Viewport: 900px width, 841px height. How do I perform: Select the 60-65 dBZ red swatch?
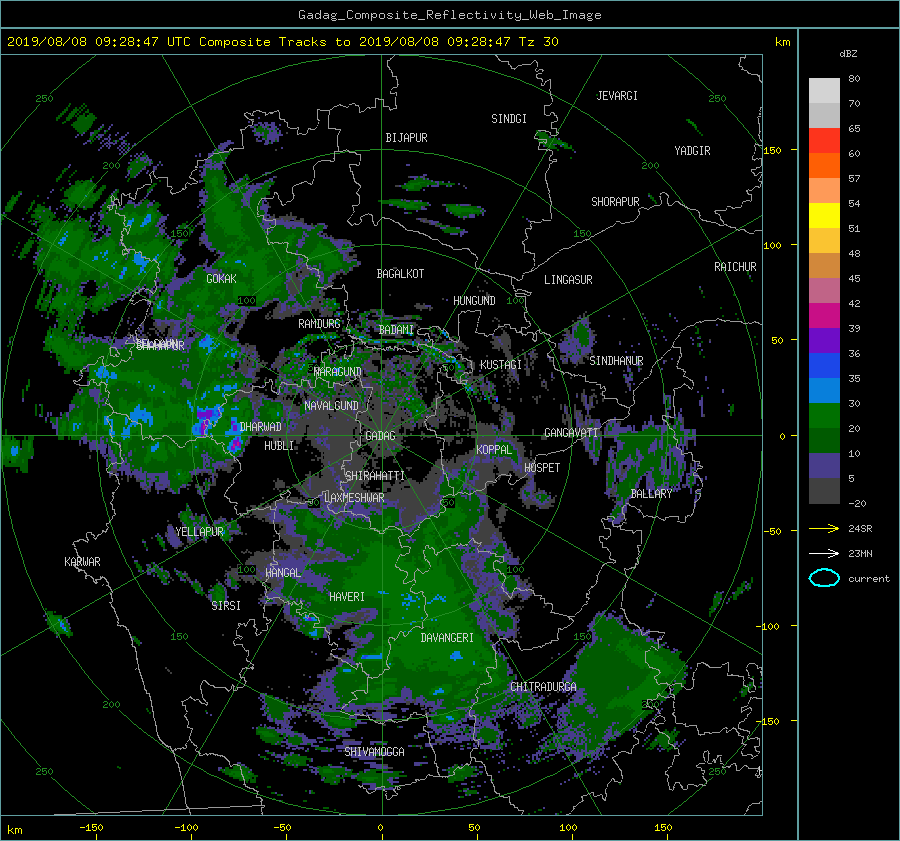point(824,141)
